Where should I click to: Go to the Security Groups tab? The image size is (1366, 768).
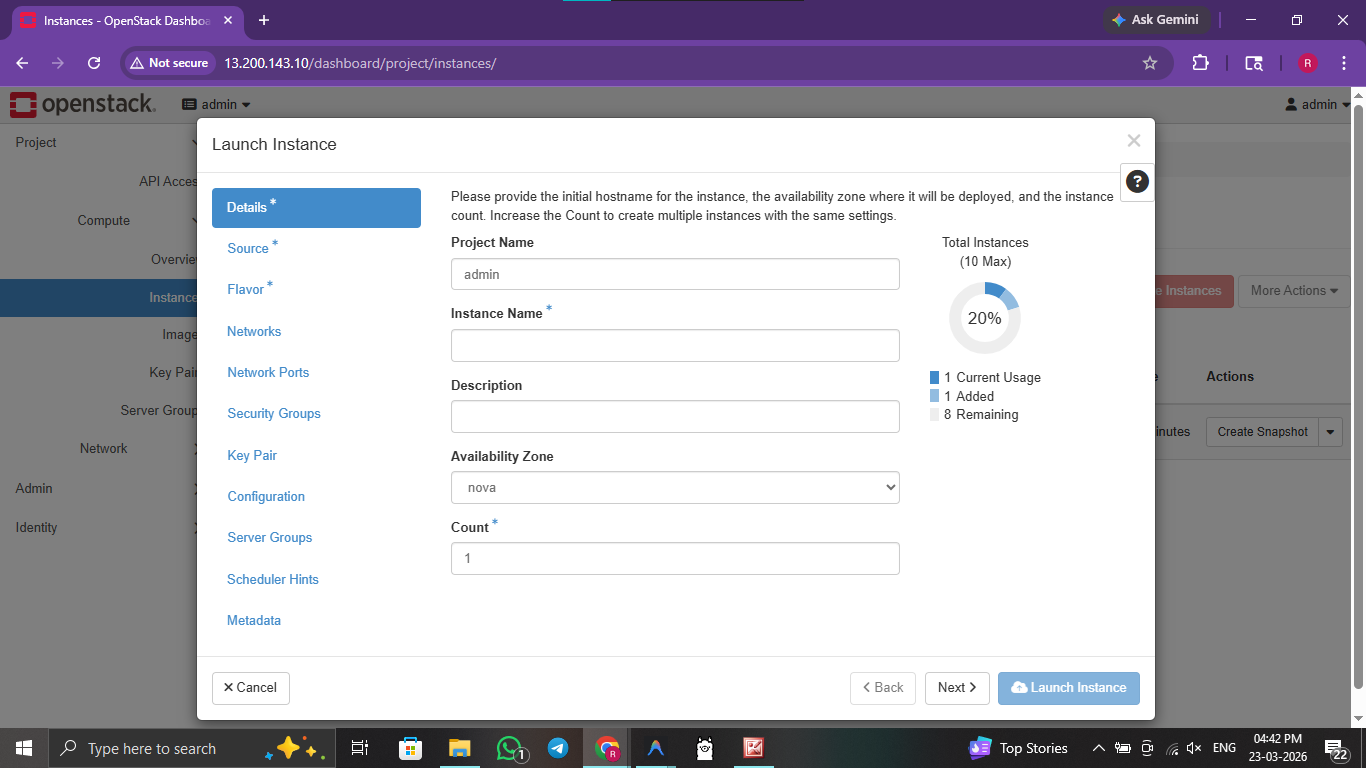point(274,413)
